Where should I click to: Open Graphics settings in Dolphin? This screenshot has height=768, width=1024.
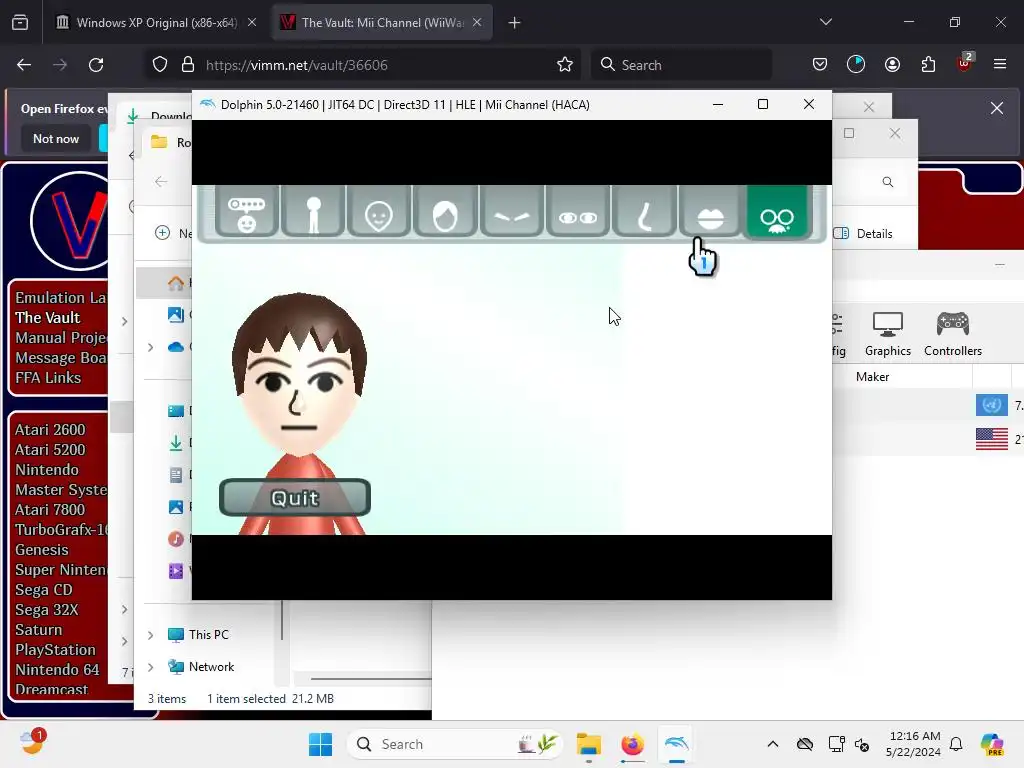tap(888, 334)
